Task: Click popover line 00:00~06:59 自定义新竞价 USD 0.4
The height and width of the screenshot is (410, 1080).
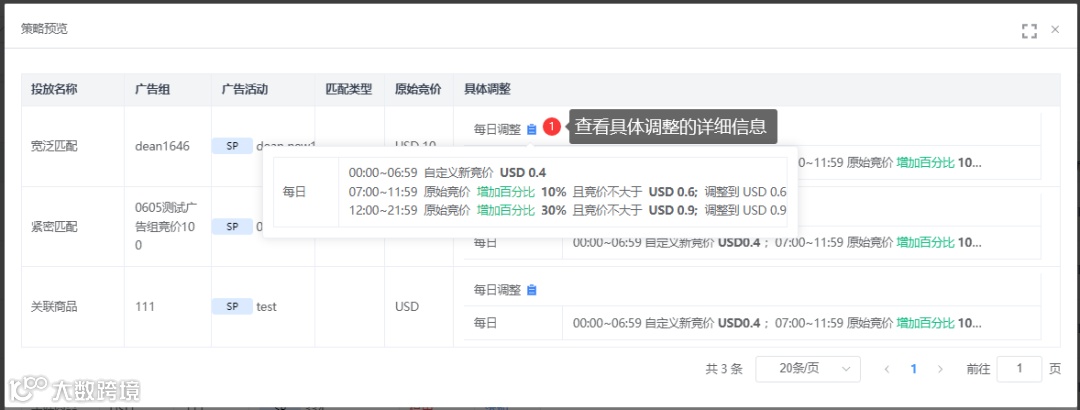Action: tap(447, 172)
